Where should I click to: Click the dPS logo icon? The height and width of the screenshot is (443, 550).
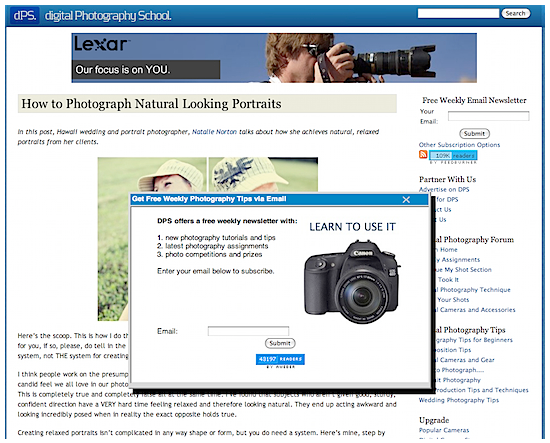24,15
